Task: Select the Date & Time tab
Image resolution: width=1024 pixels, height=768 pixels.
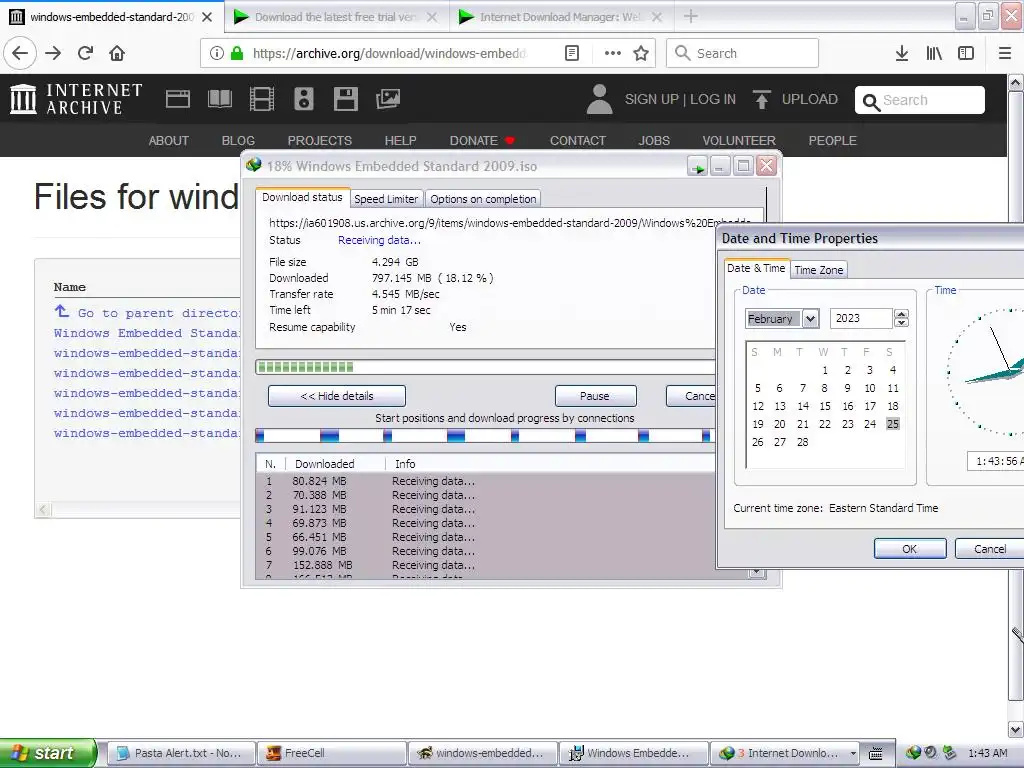Action: (x=756, y=268)
